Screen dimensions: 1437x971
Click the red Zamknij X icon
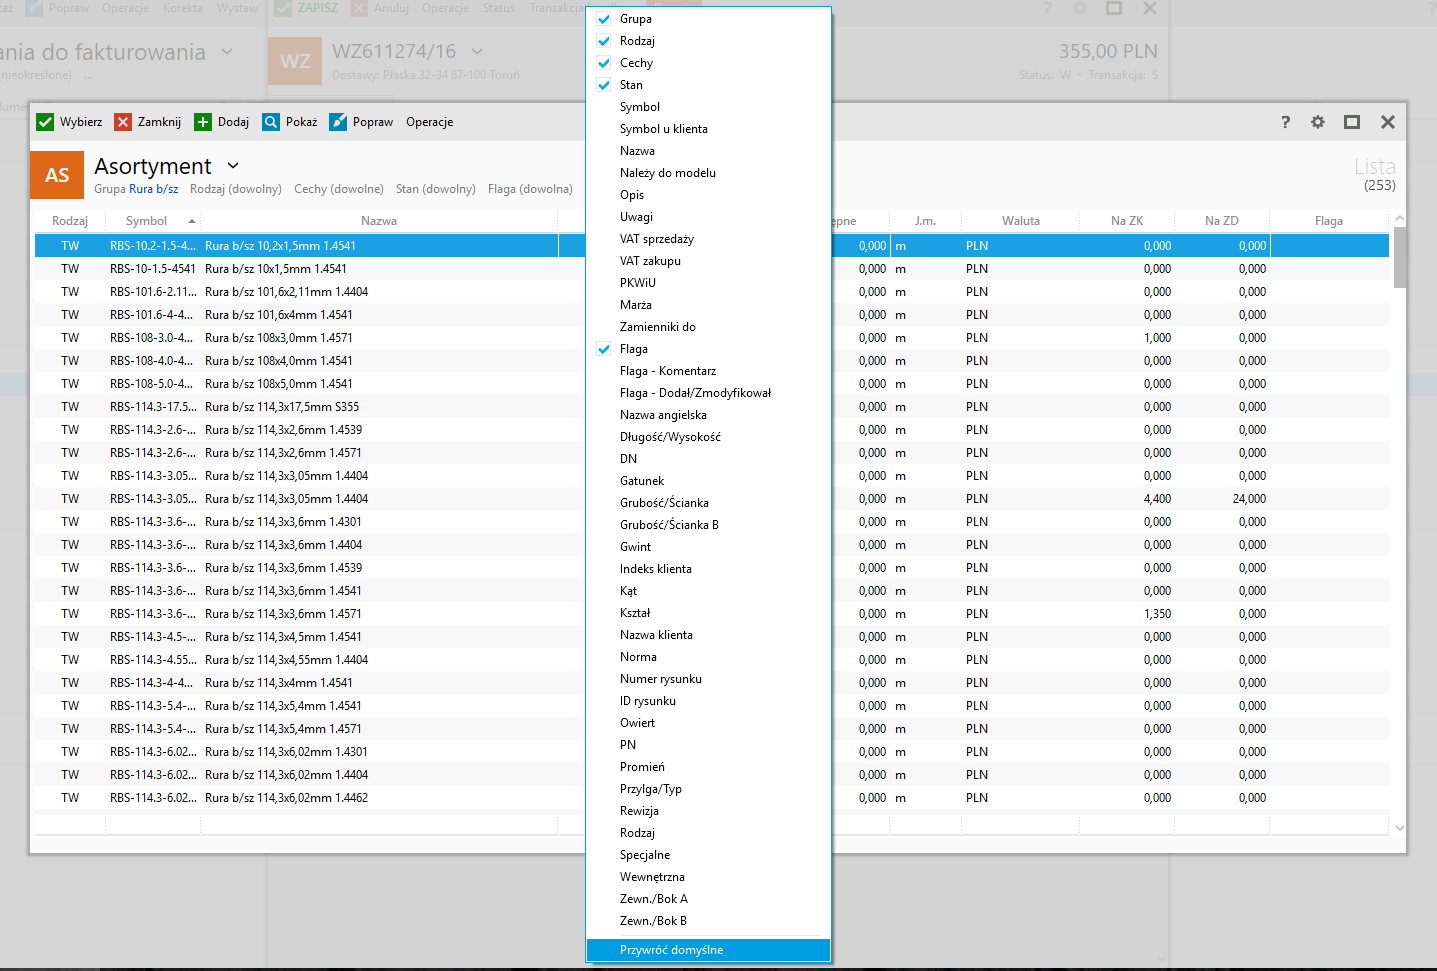[x=123, y=122]
